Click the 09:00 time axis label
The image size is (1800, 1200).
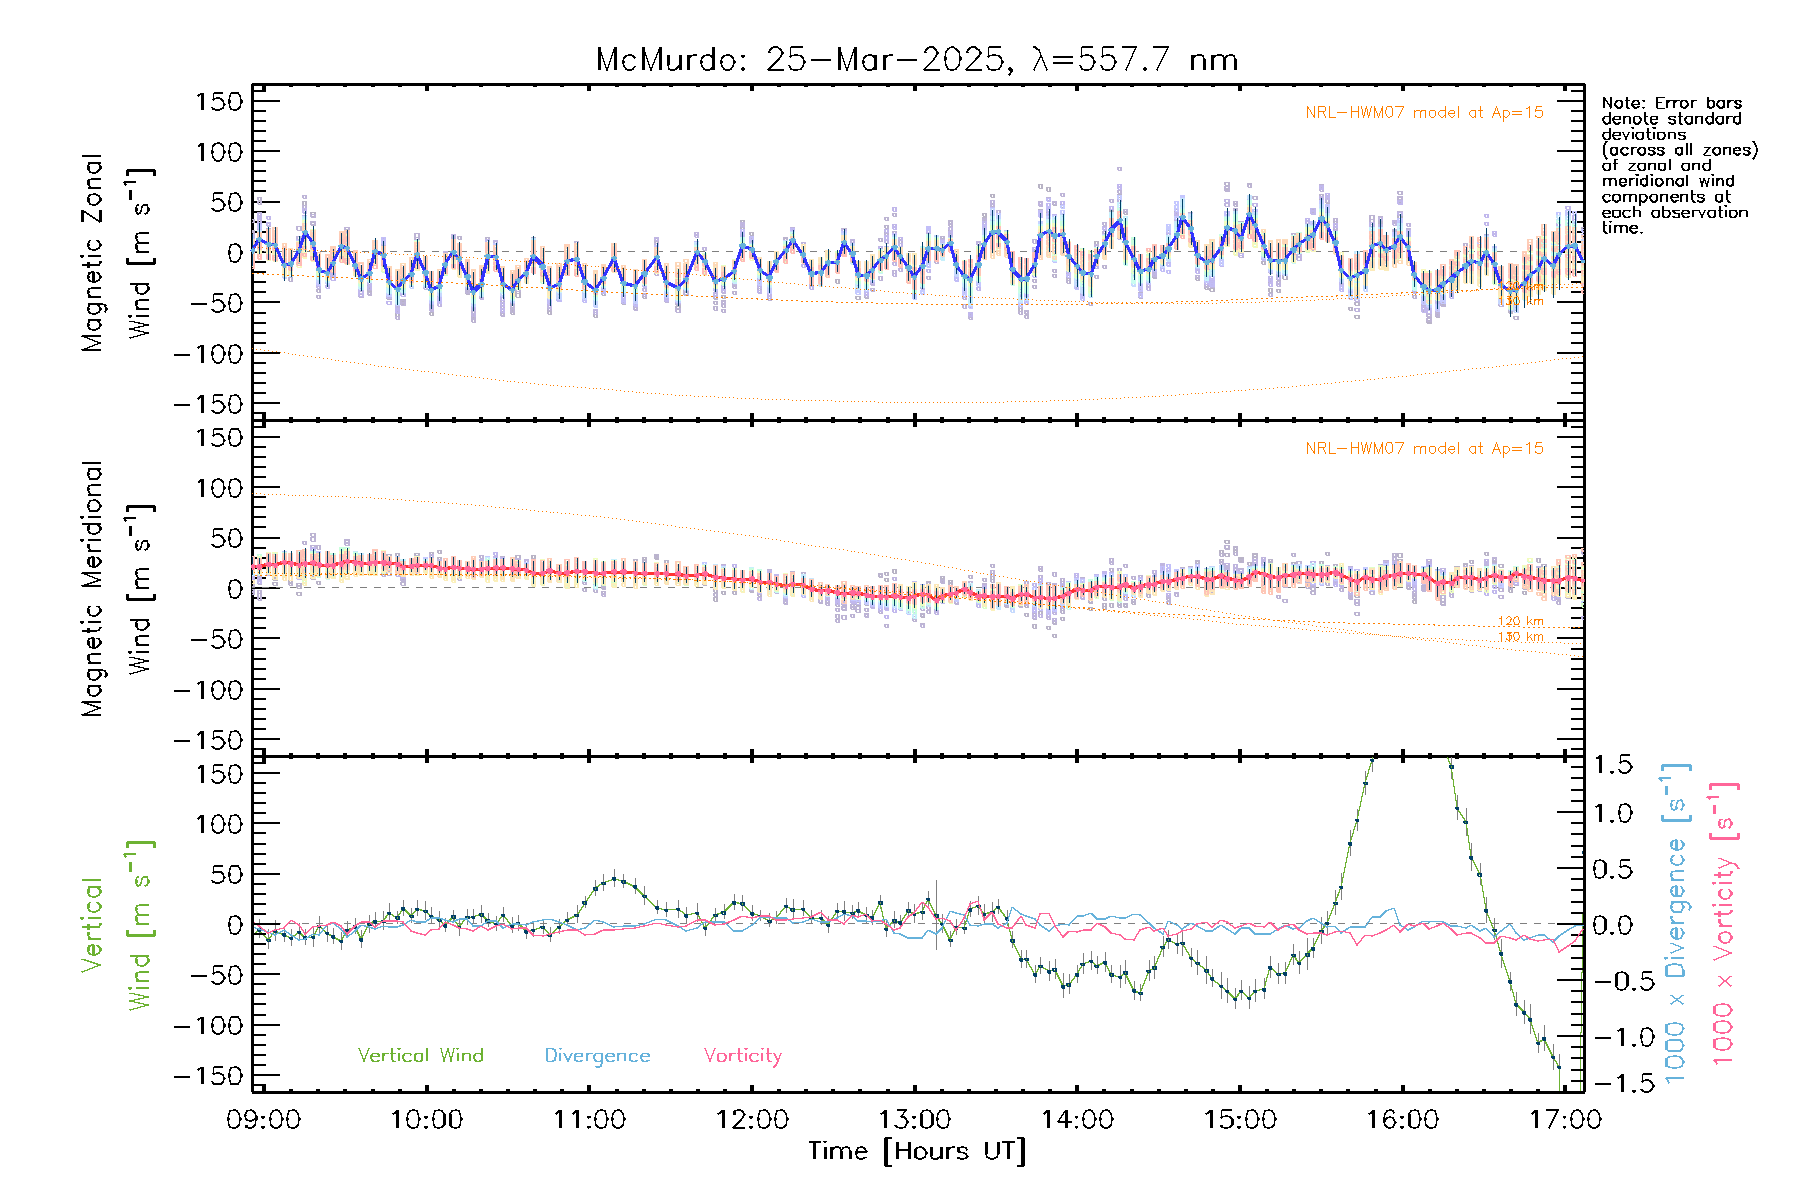[264, 1120]
